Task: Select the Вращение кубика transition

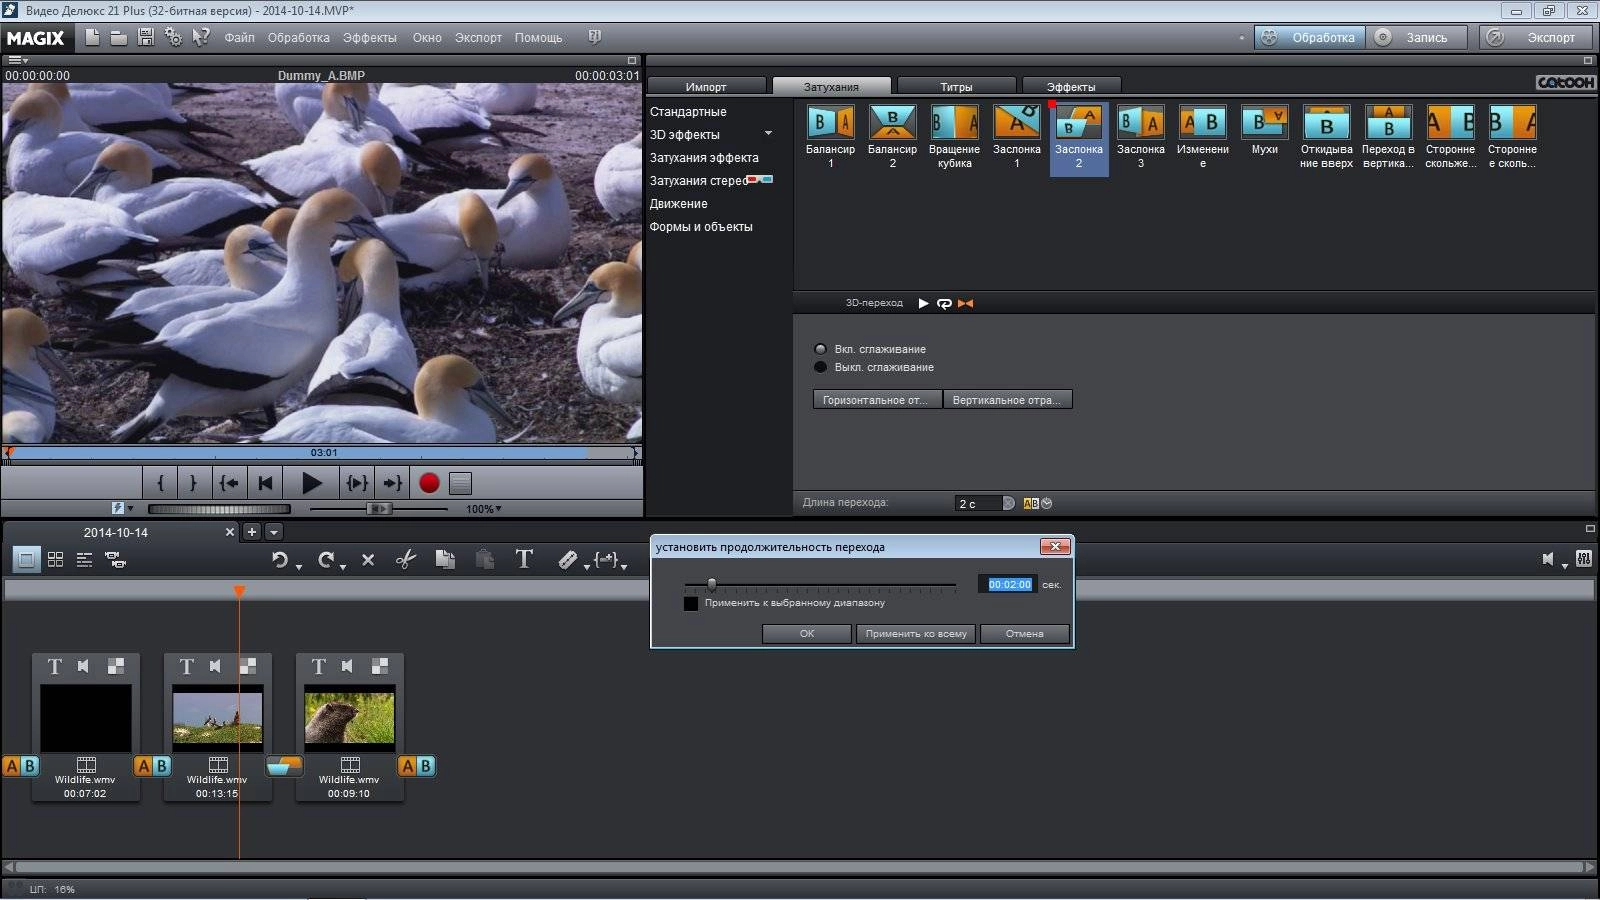Action: [954, 137]
